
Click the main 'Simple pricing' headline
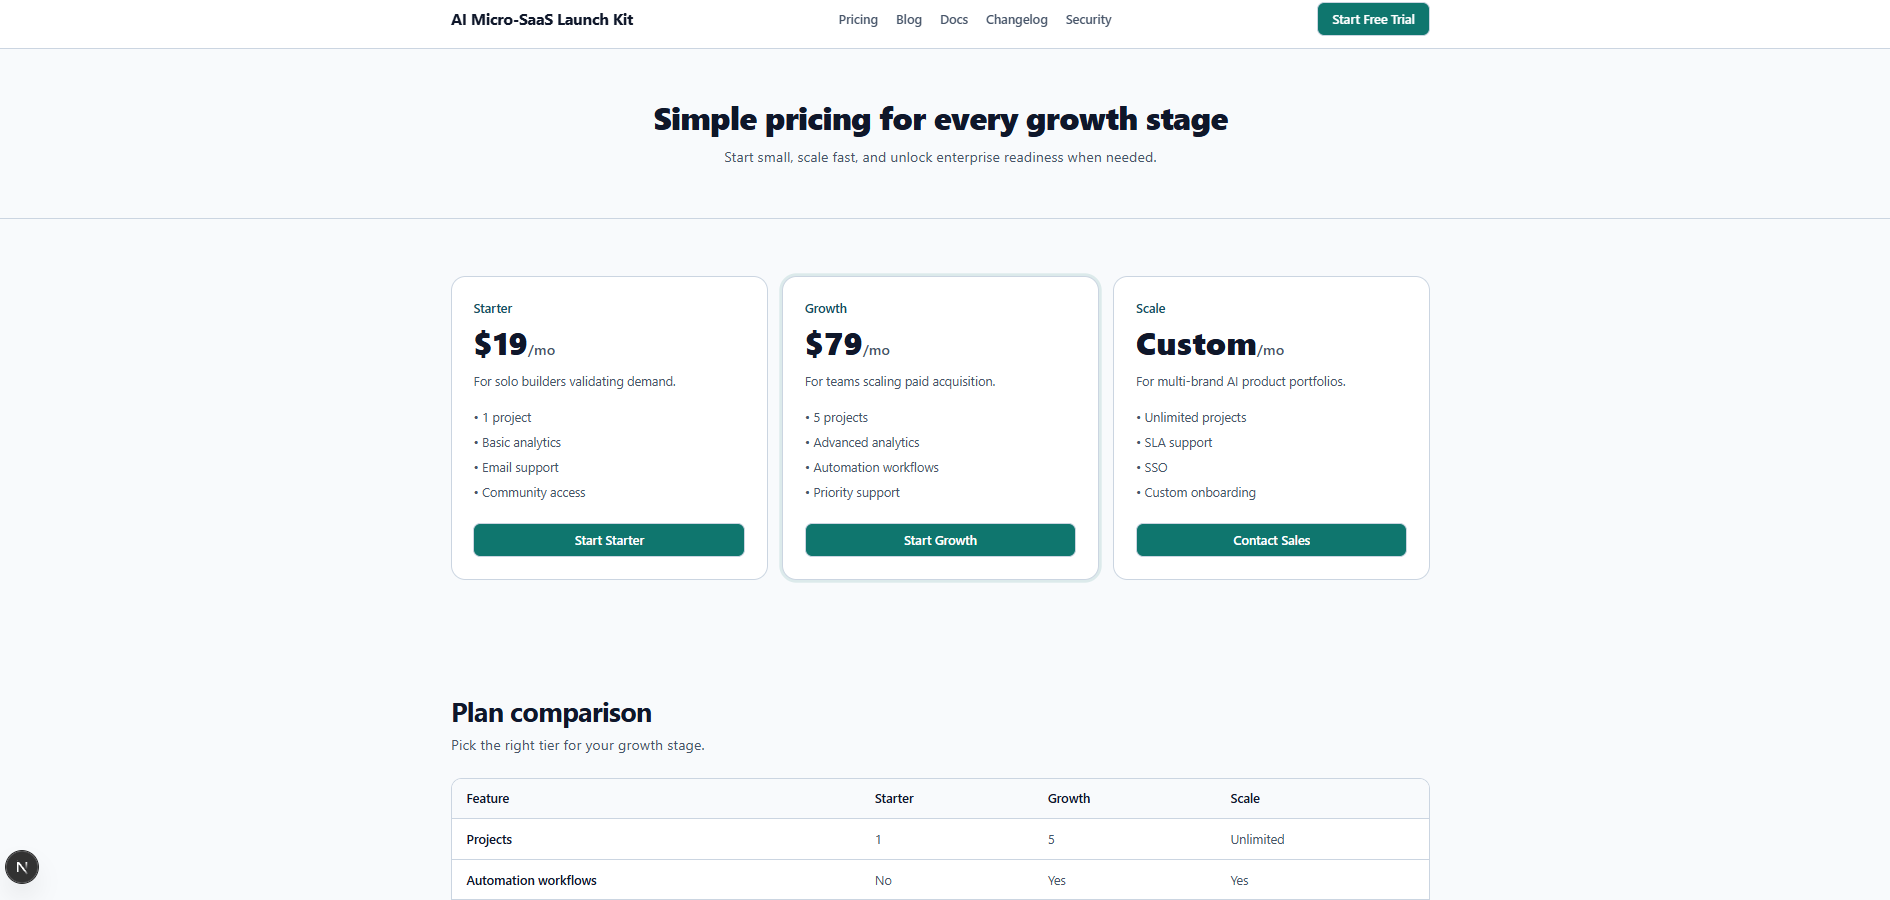point(940,120)
